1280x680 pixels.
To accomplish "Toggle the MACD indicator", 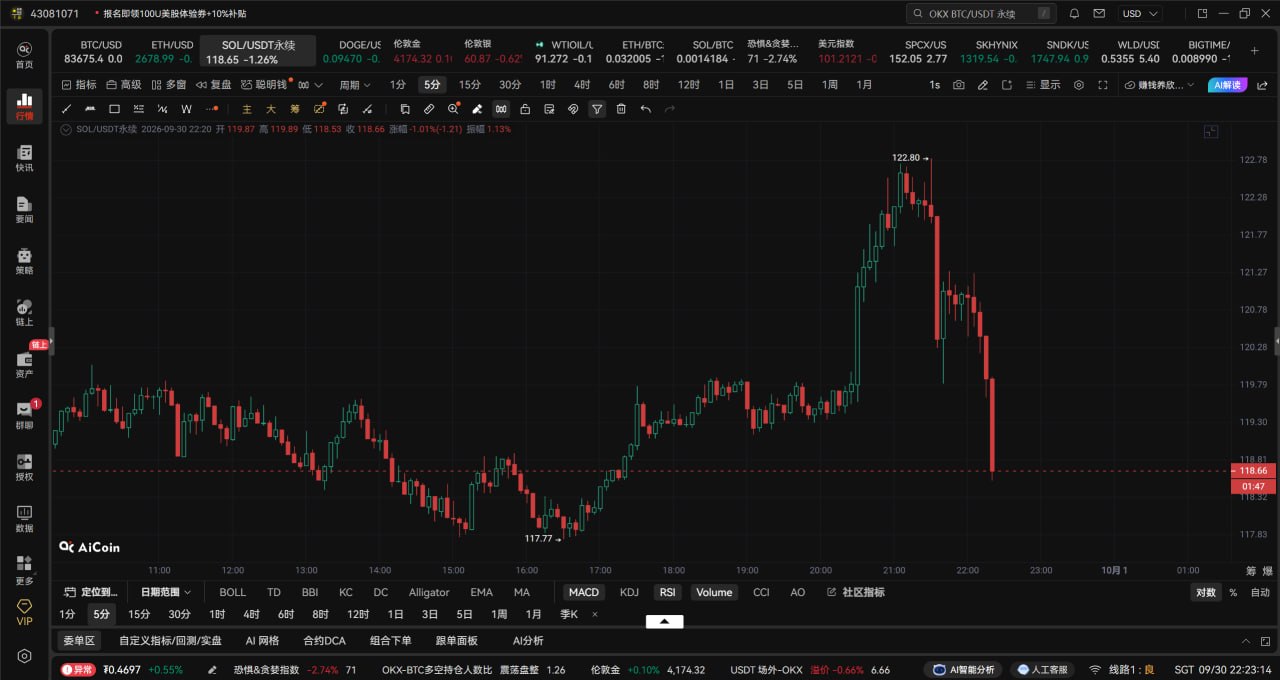I will point(584,592).
